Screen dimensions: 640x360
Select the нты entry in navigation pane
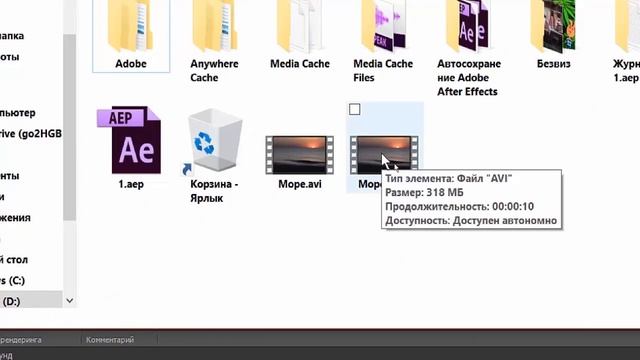click(10, 176)
